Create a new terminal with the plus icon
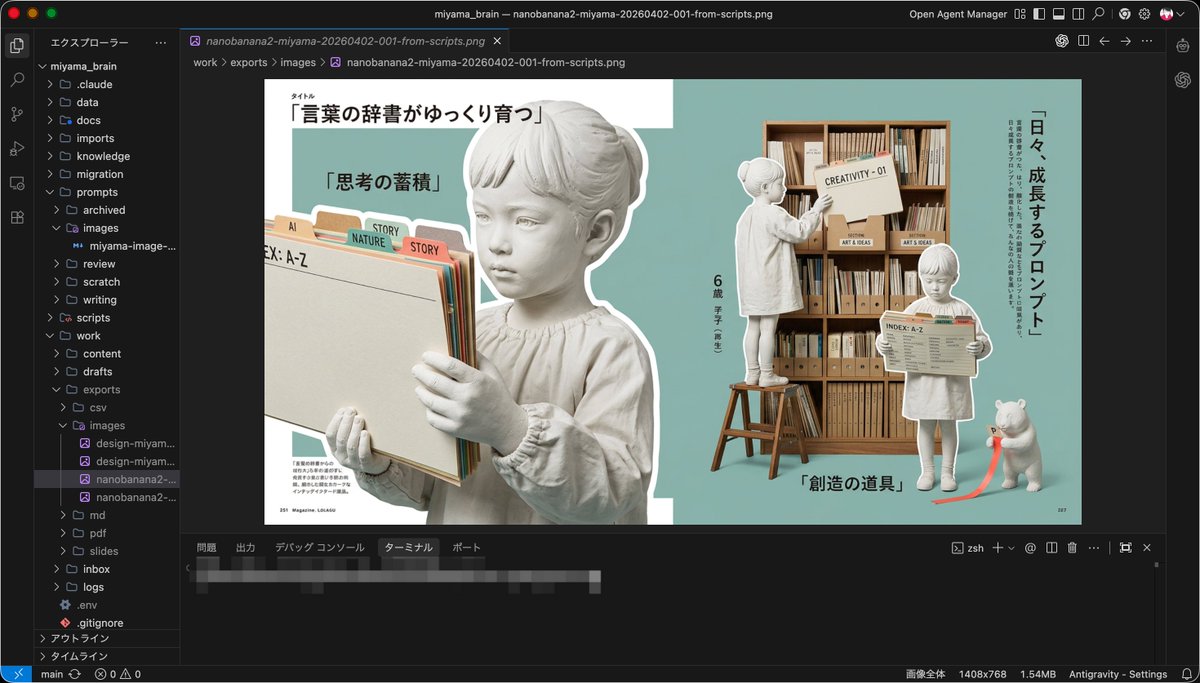The height and width of the screenshot is (683, 1200). coord(997,547)
